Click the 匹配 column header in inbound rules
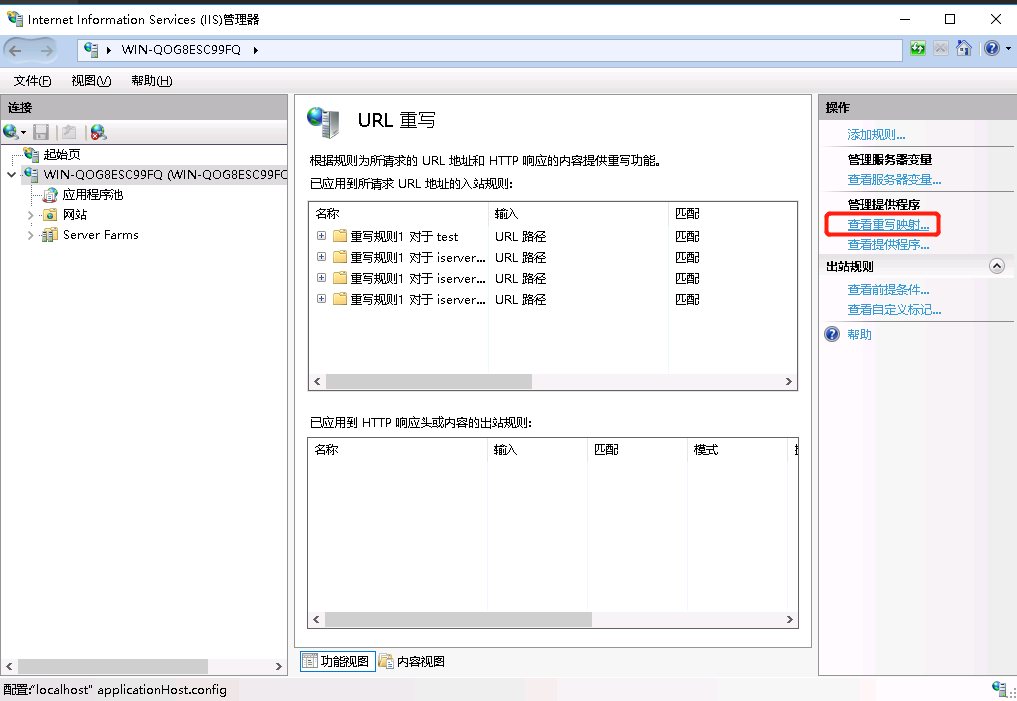This screenshot has height=701, width=1017. pos(732,213)
